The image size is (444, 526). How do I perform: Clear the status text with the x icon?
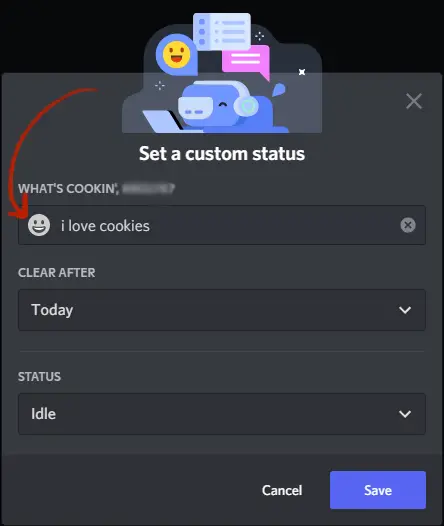click(408, 225)
